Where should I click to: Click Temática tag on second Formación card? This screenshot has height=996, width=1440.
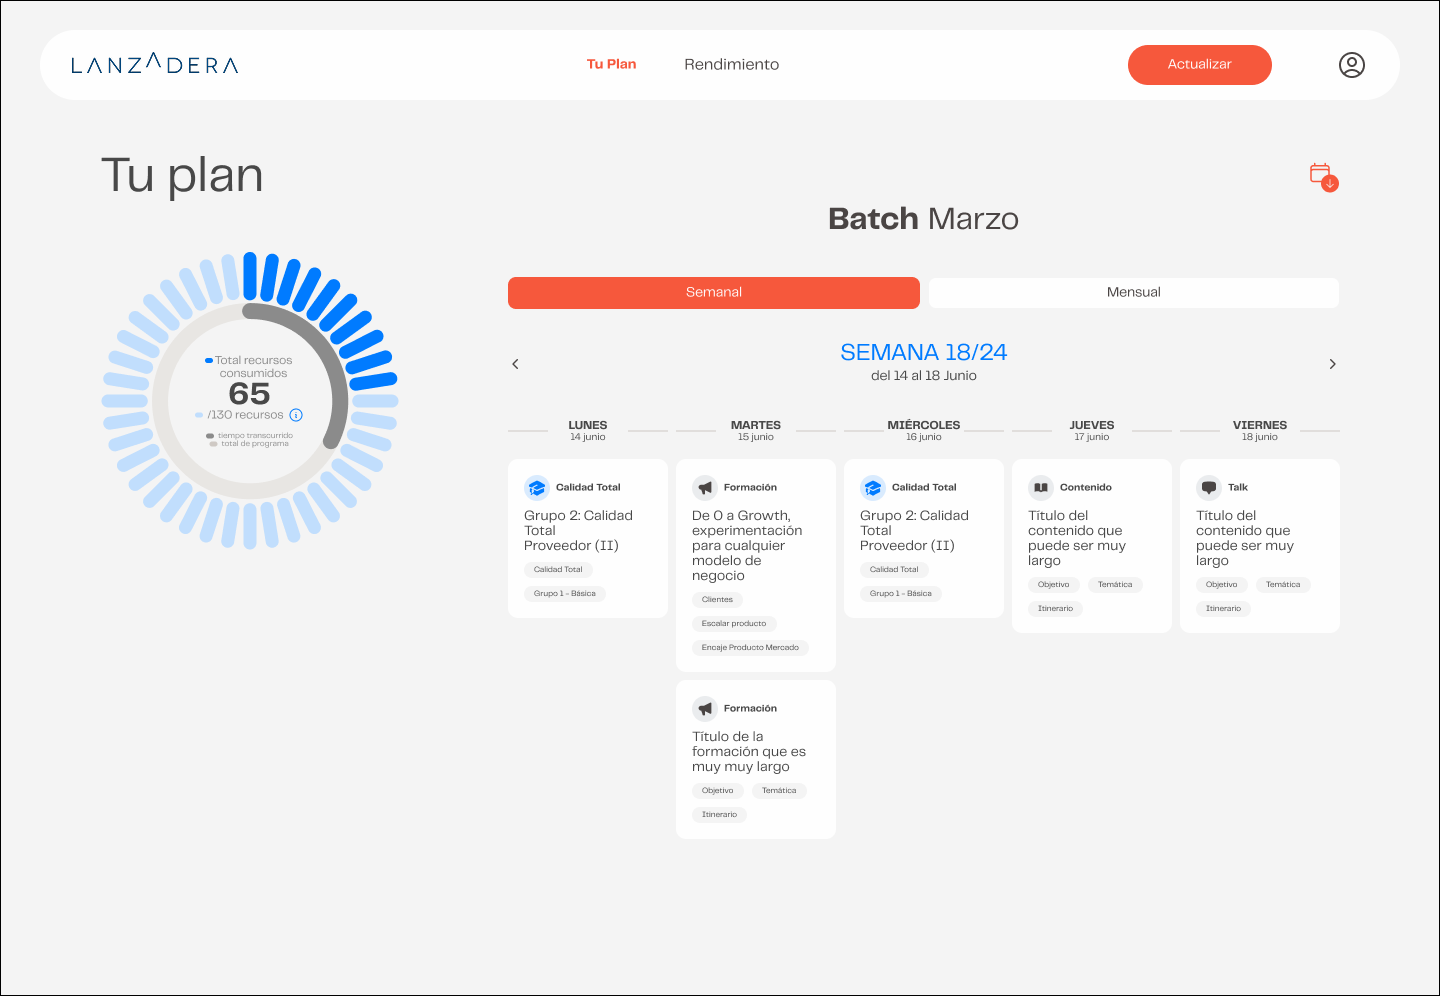coord(779,791)
